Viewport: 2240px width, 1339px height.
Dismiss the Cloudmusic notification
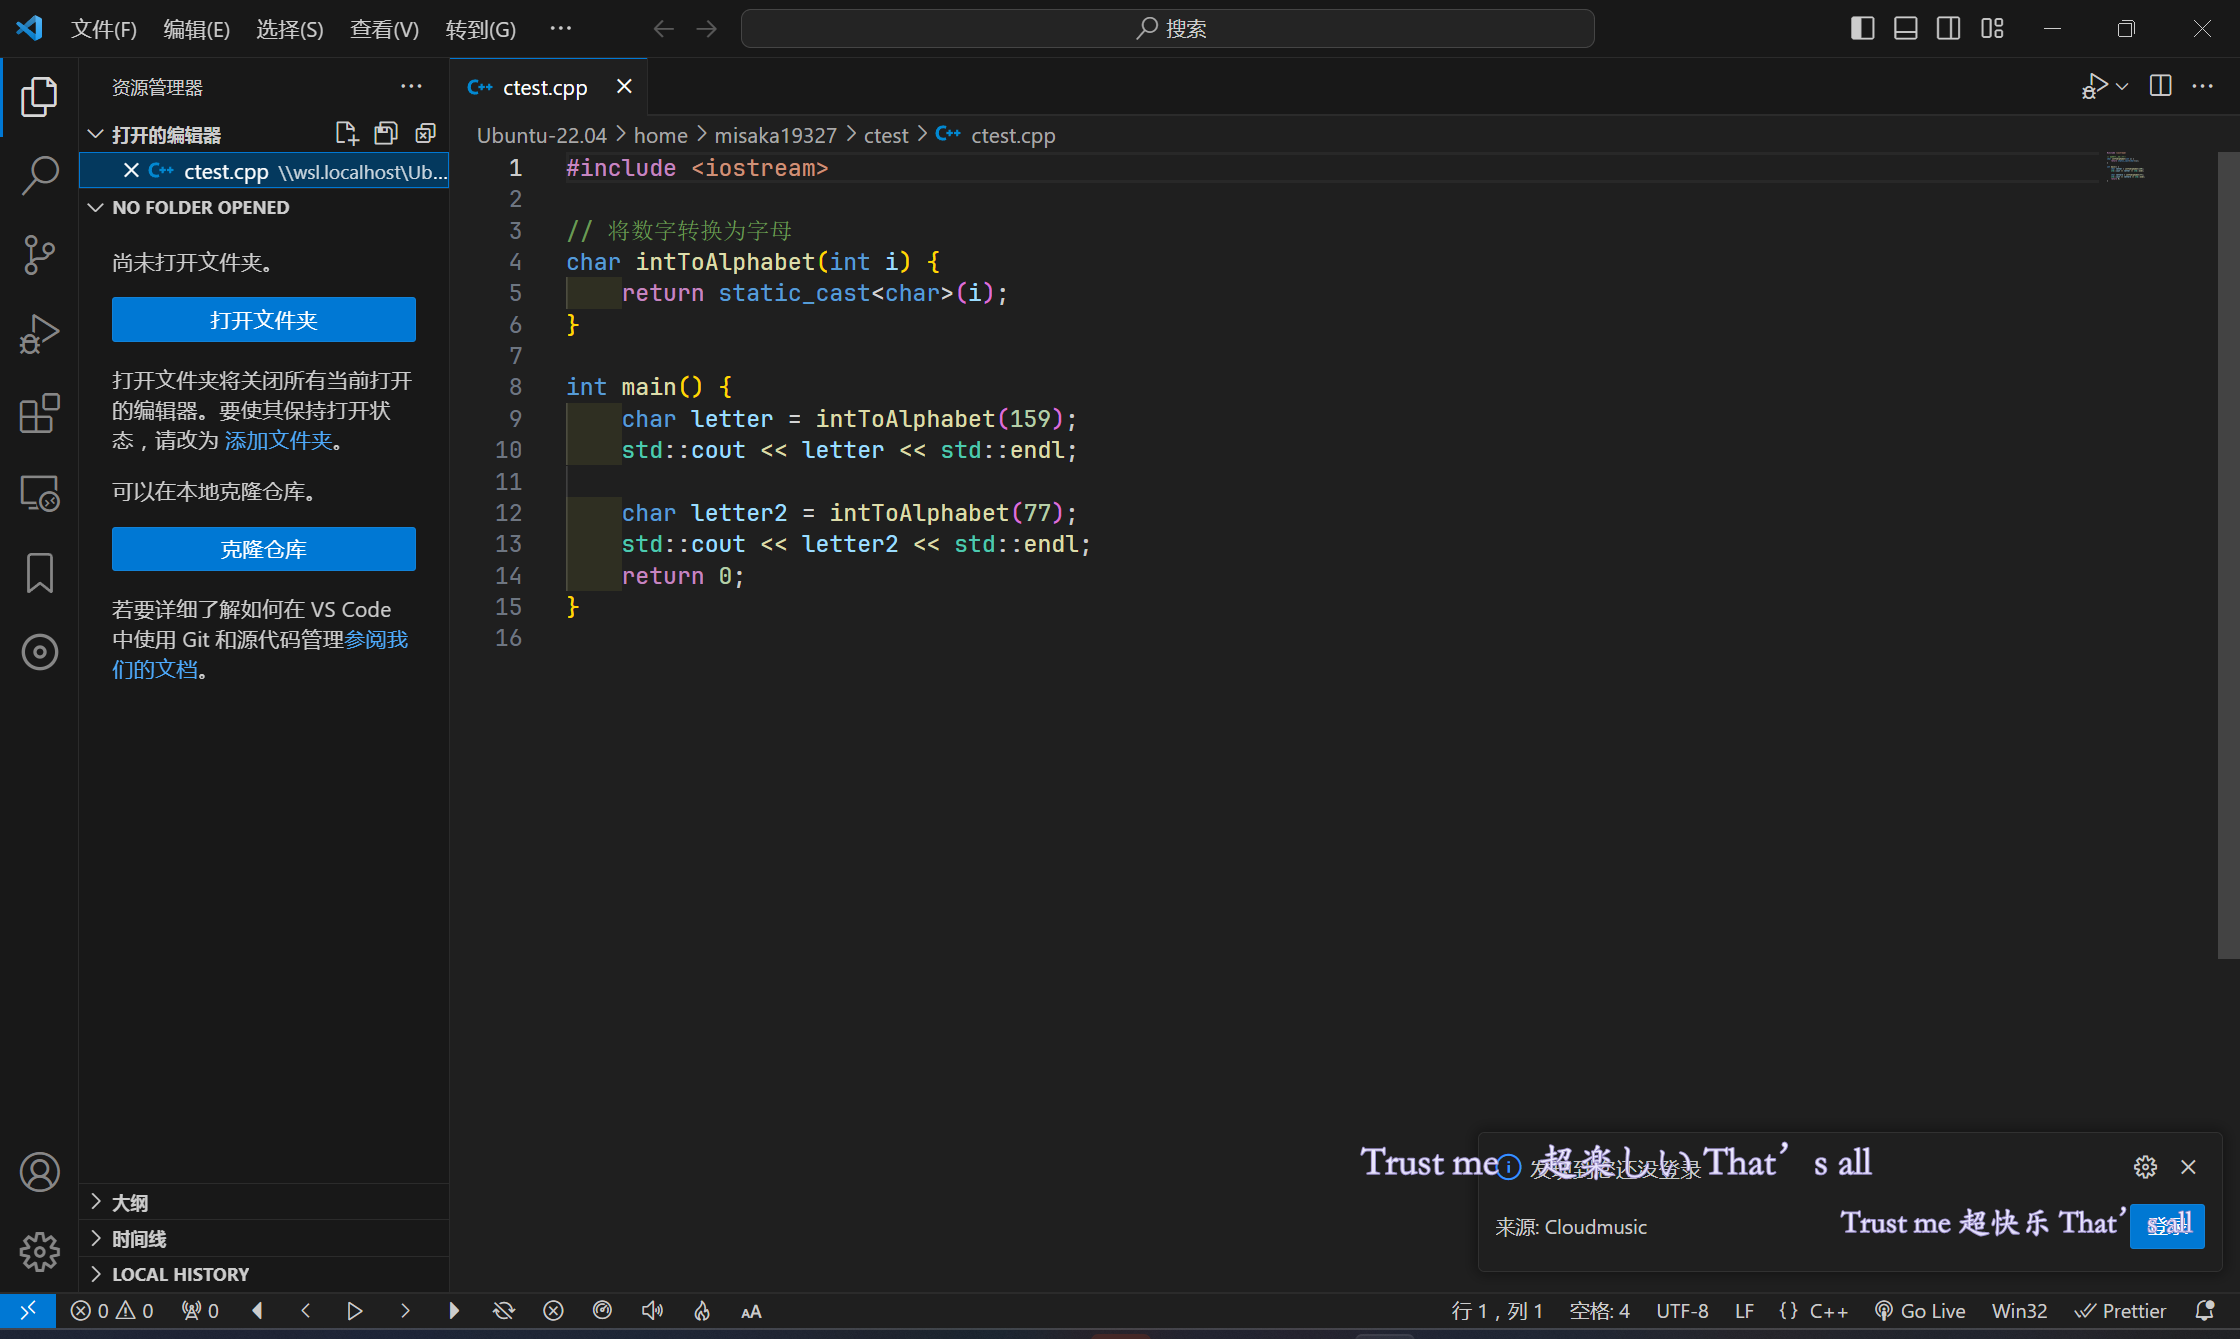pyautogui.click(x=2188, y=1167)
